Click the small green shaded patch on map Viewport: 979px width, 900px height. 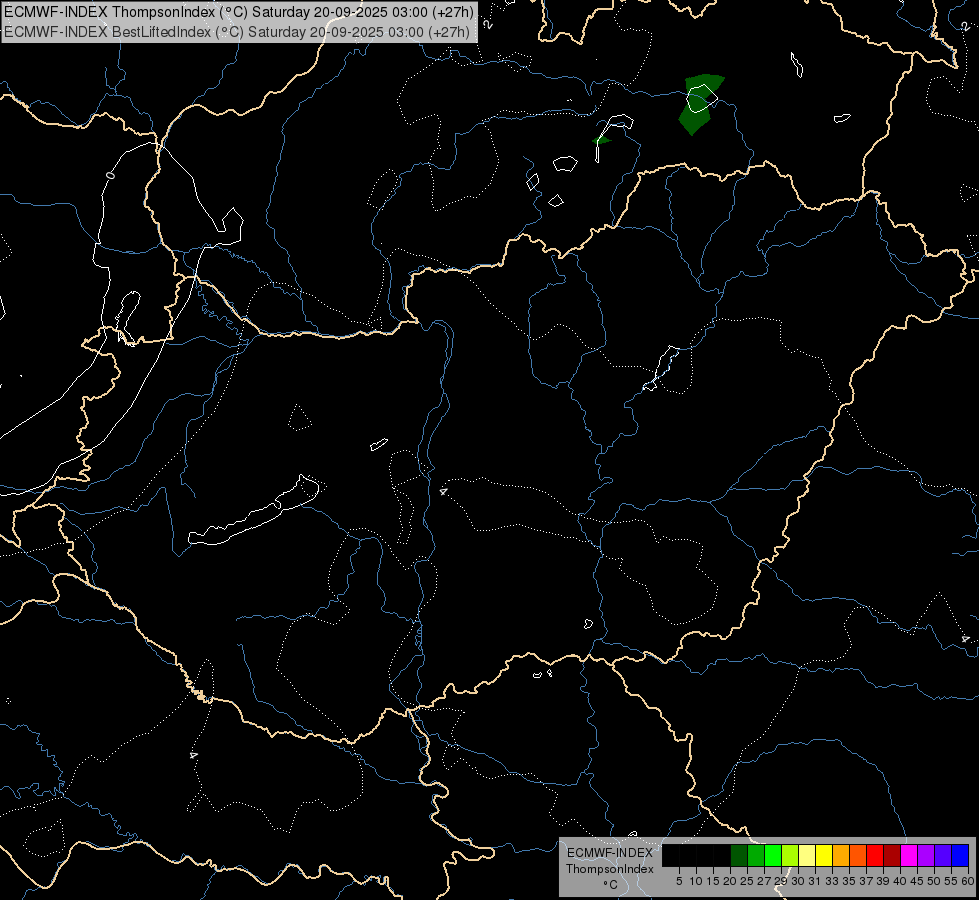click(601, 141)
